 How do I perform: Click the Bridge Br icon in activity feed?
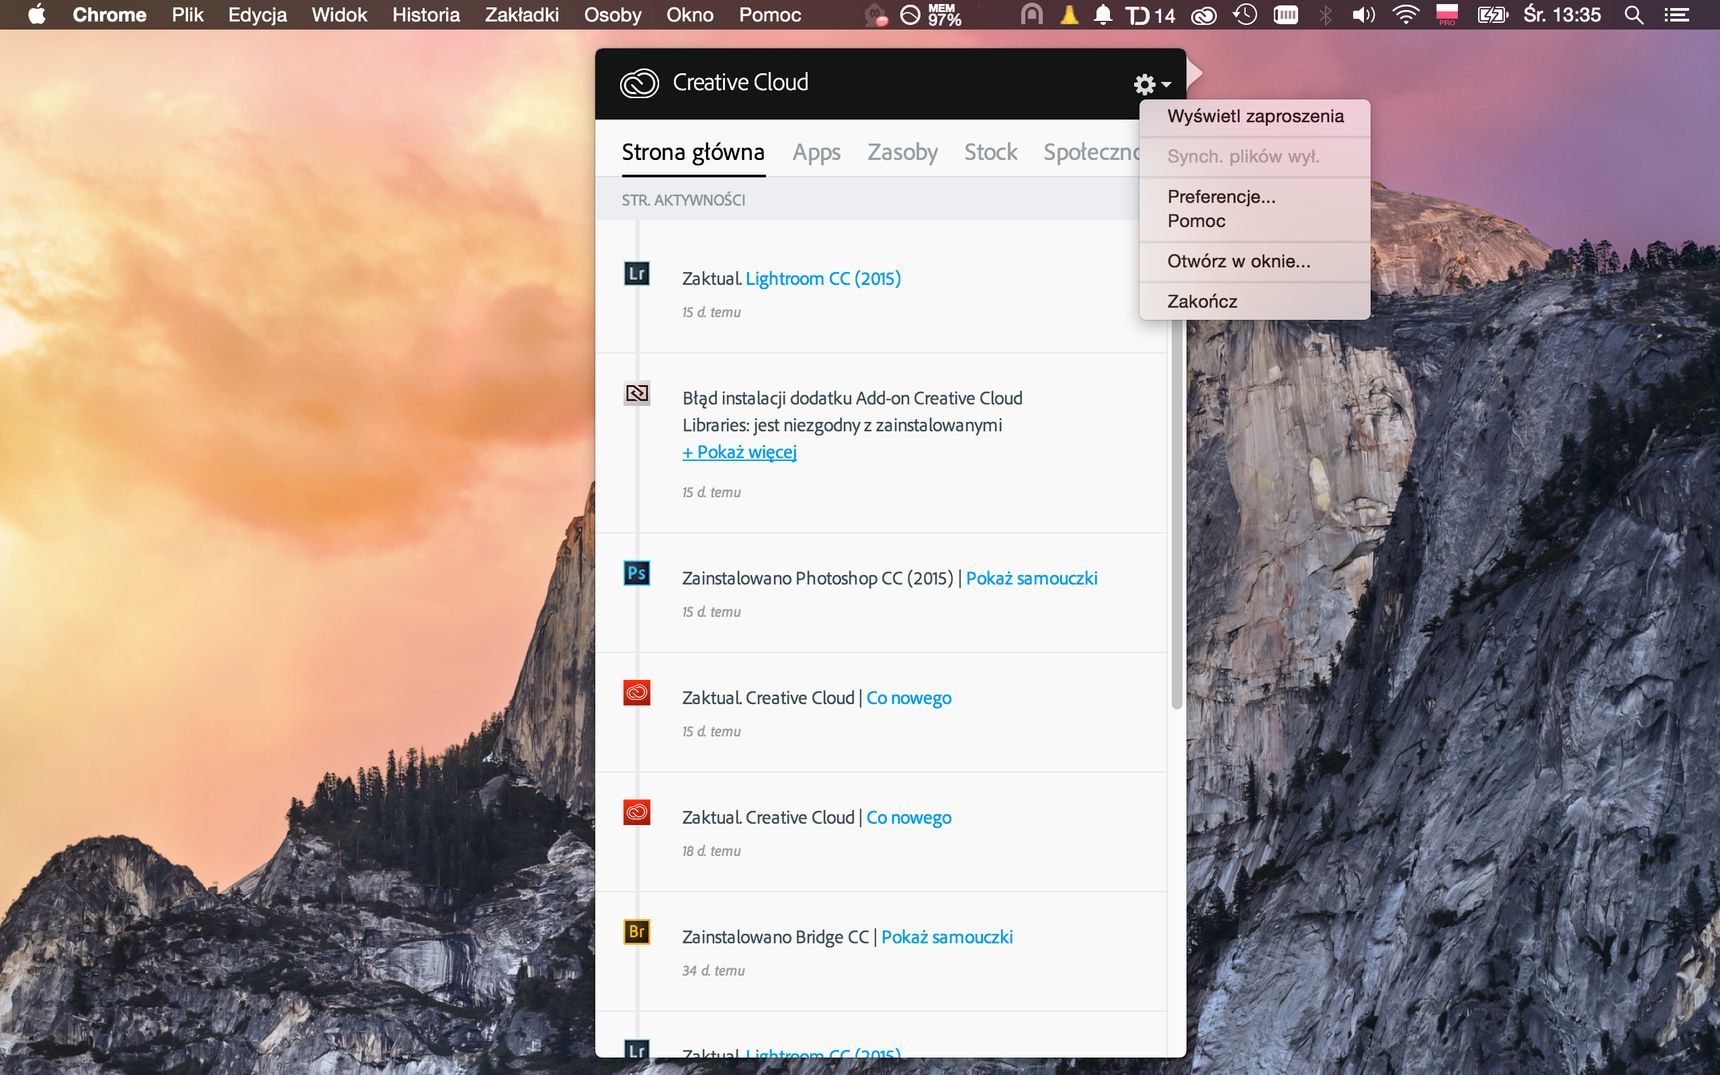pos(636,932)
